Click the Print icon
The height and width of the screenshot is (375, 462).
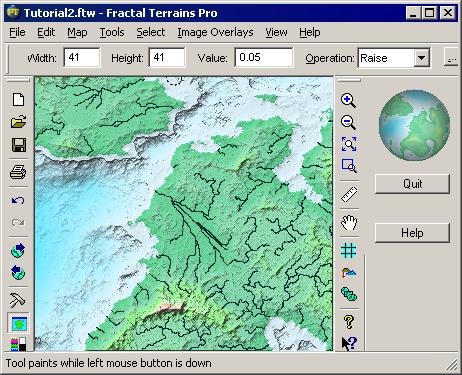[18, 172]
